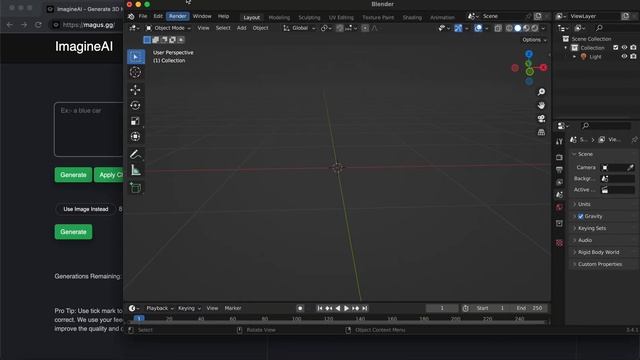This screenshot has width=640, height=360.
Task: Open the File menu
Action: coord(143,16)
